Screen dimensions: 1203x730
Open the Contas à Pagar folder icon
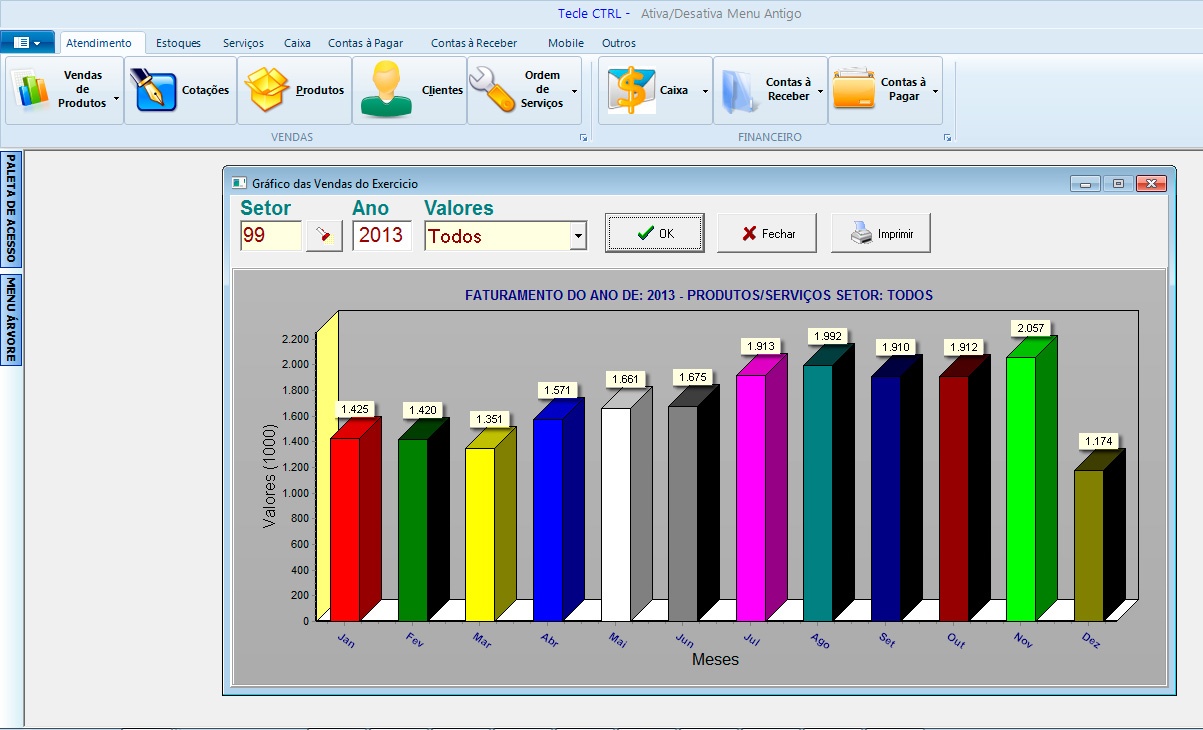coord(854,90)
